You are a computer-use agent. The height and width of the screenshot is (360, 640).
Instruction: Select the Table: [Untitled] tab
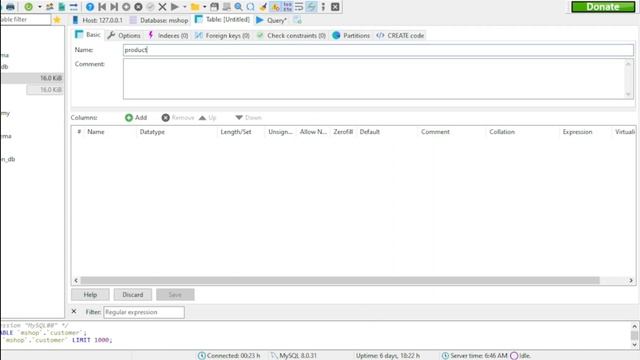click(223, 20)
